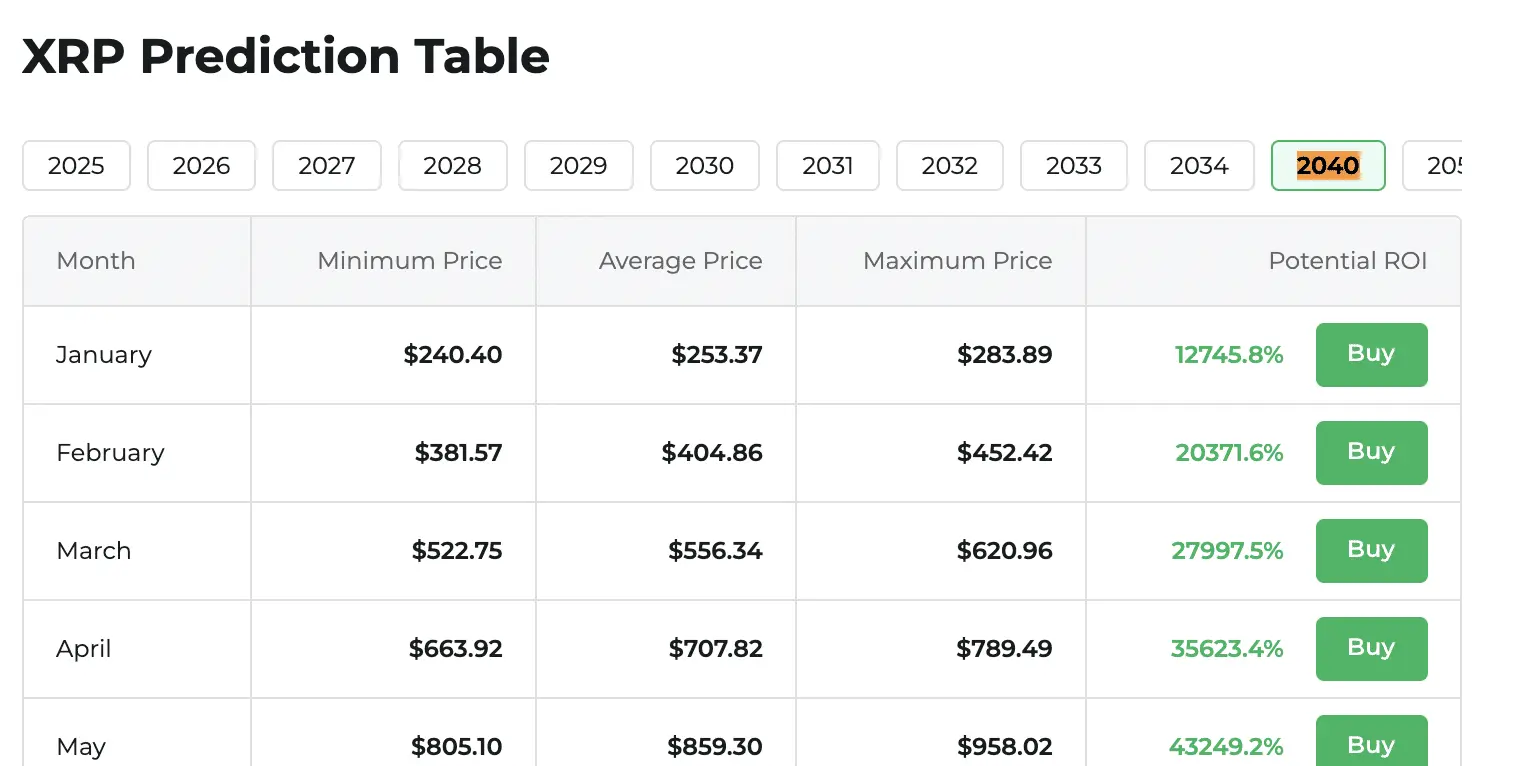The height and width of the screenshot is (766, 1514).
Task: Click the highlighted 2040 year tab
Action: pyautogui.click(x=1328, y=166)
